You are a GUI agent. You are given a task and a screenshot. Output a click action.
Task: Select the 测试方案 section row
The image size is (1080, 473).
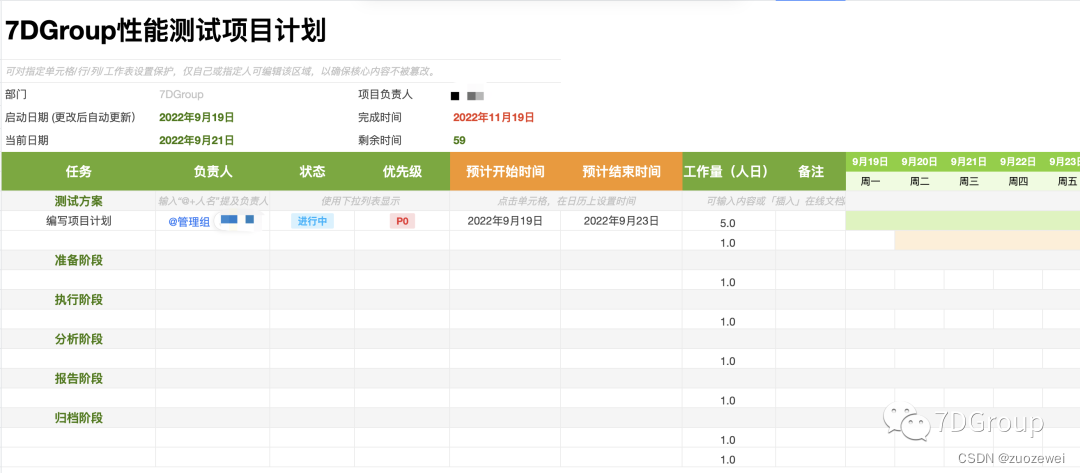pyautogui.click(x=79, y=201)
